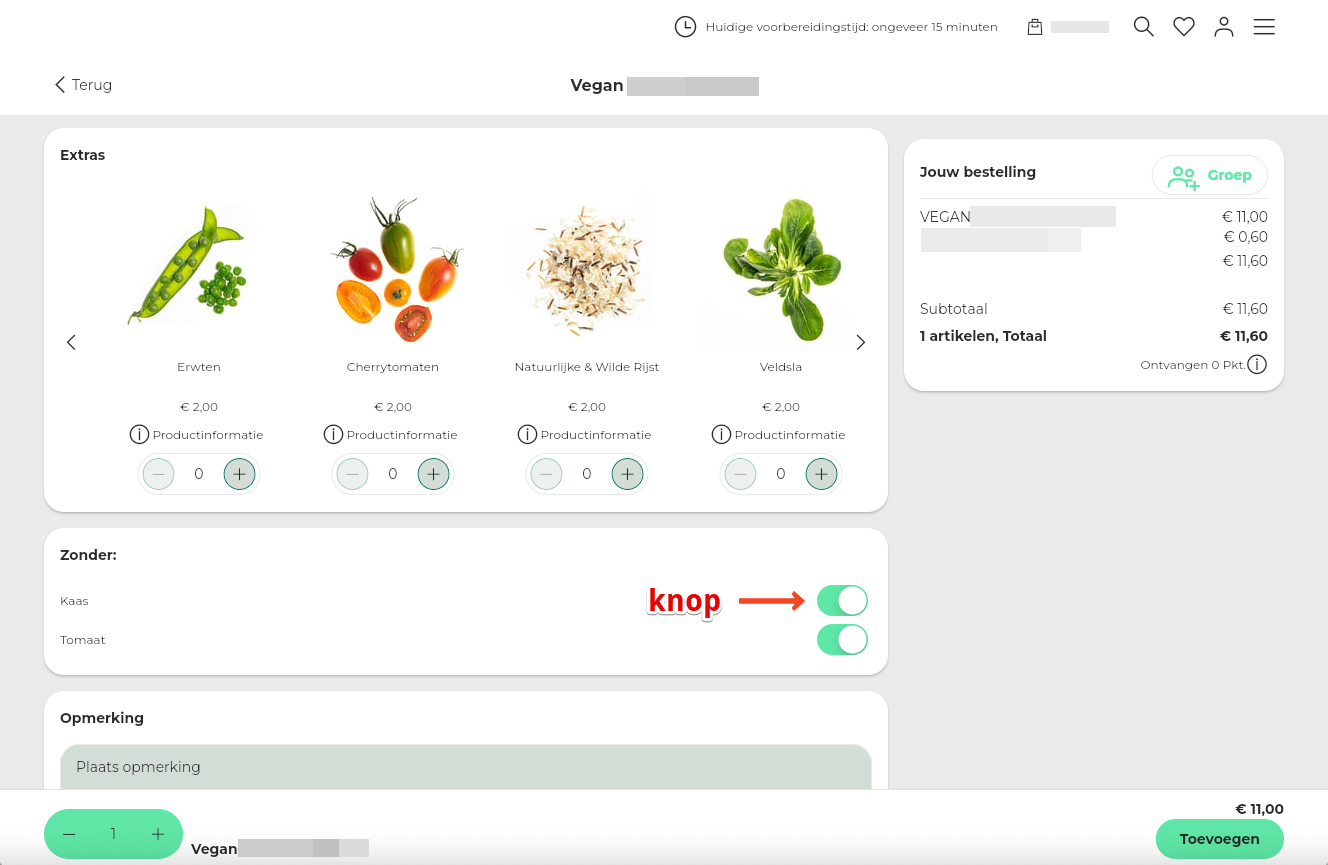Click the preparation time clock icon
This screenshot has width=1328, height=865.
click(x=685, y=27)
